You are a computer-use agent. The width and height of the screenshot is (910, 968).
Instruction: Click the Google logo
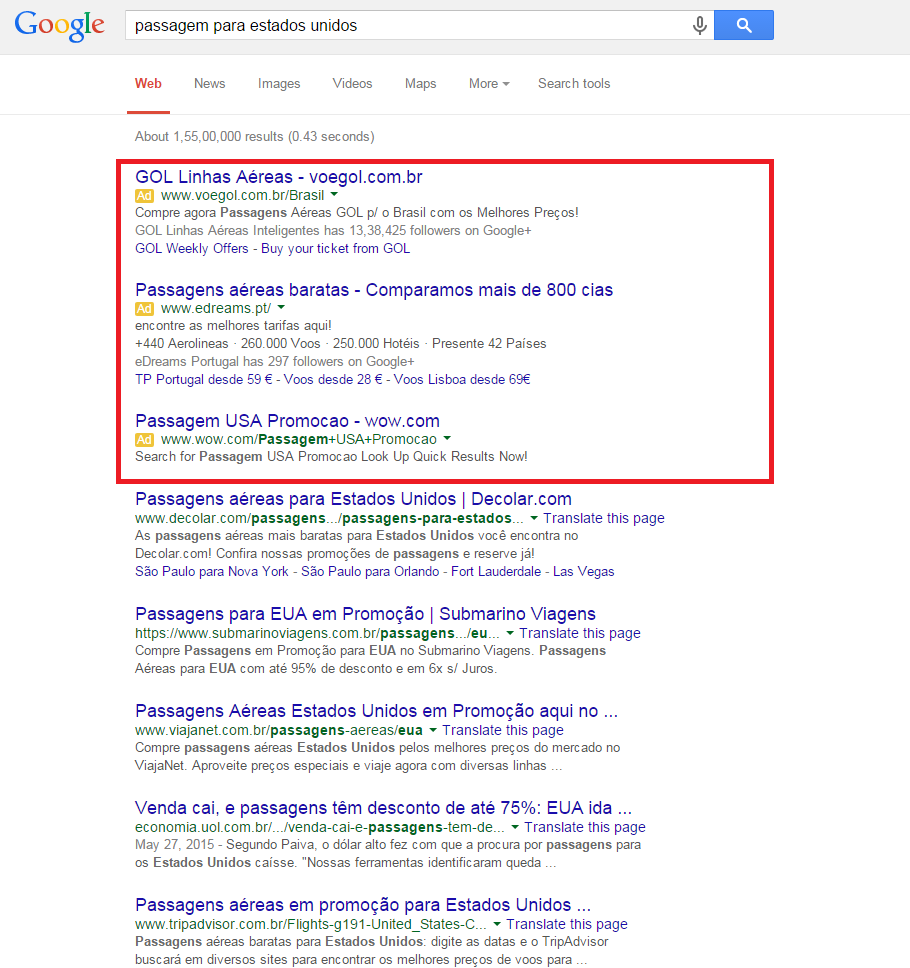coord(59,26)
